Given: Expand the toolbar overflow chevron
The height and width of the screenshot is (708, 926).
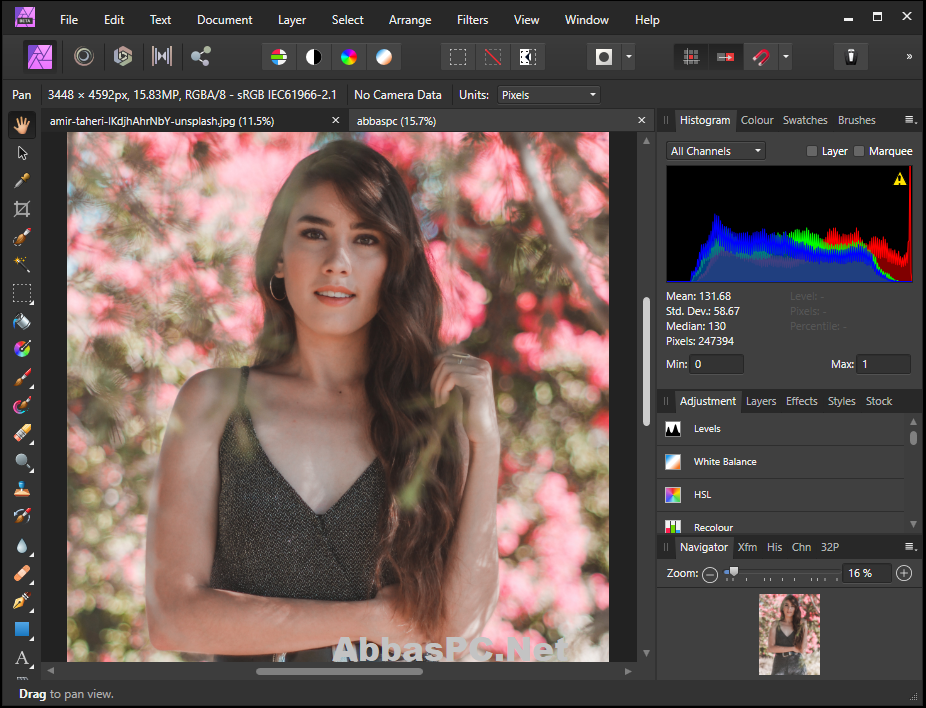Looking at the screenshot, I should click(909, 57).
